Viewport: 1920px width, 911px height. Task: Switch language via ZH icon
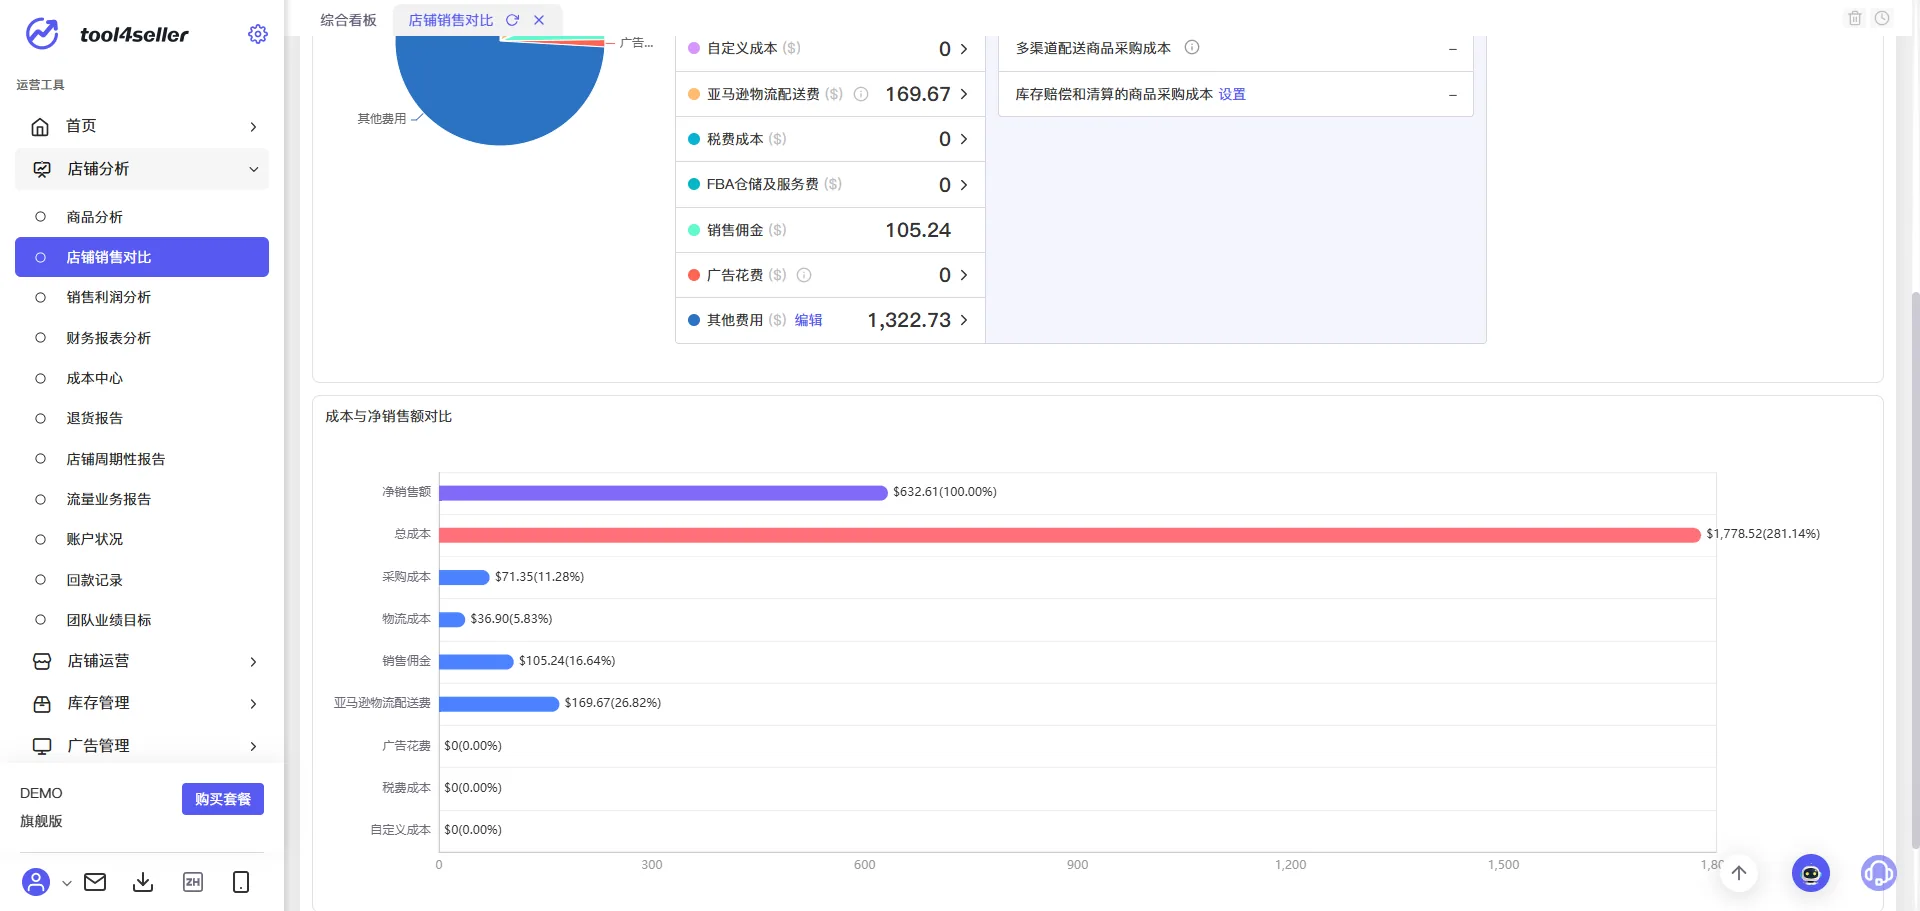pyautogui.click(x=193, y=882)
